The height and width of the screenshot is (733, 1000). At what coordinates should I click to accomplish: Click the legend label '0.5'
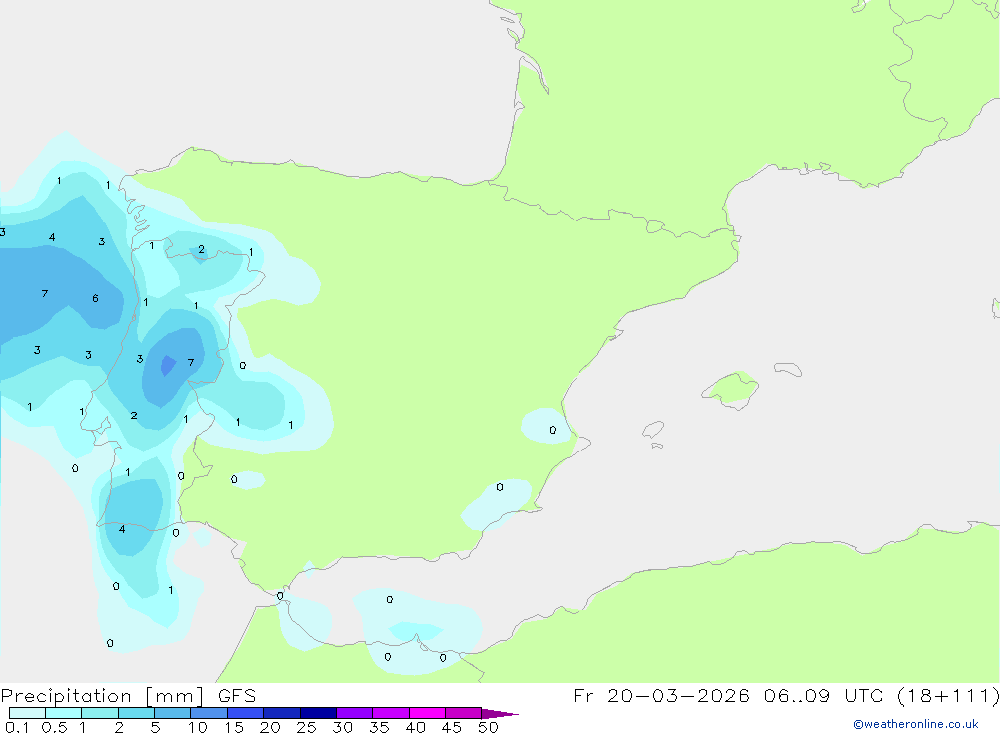[54, 727]
